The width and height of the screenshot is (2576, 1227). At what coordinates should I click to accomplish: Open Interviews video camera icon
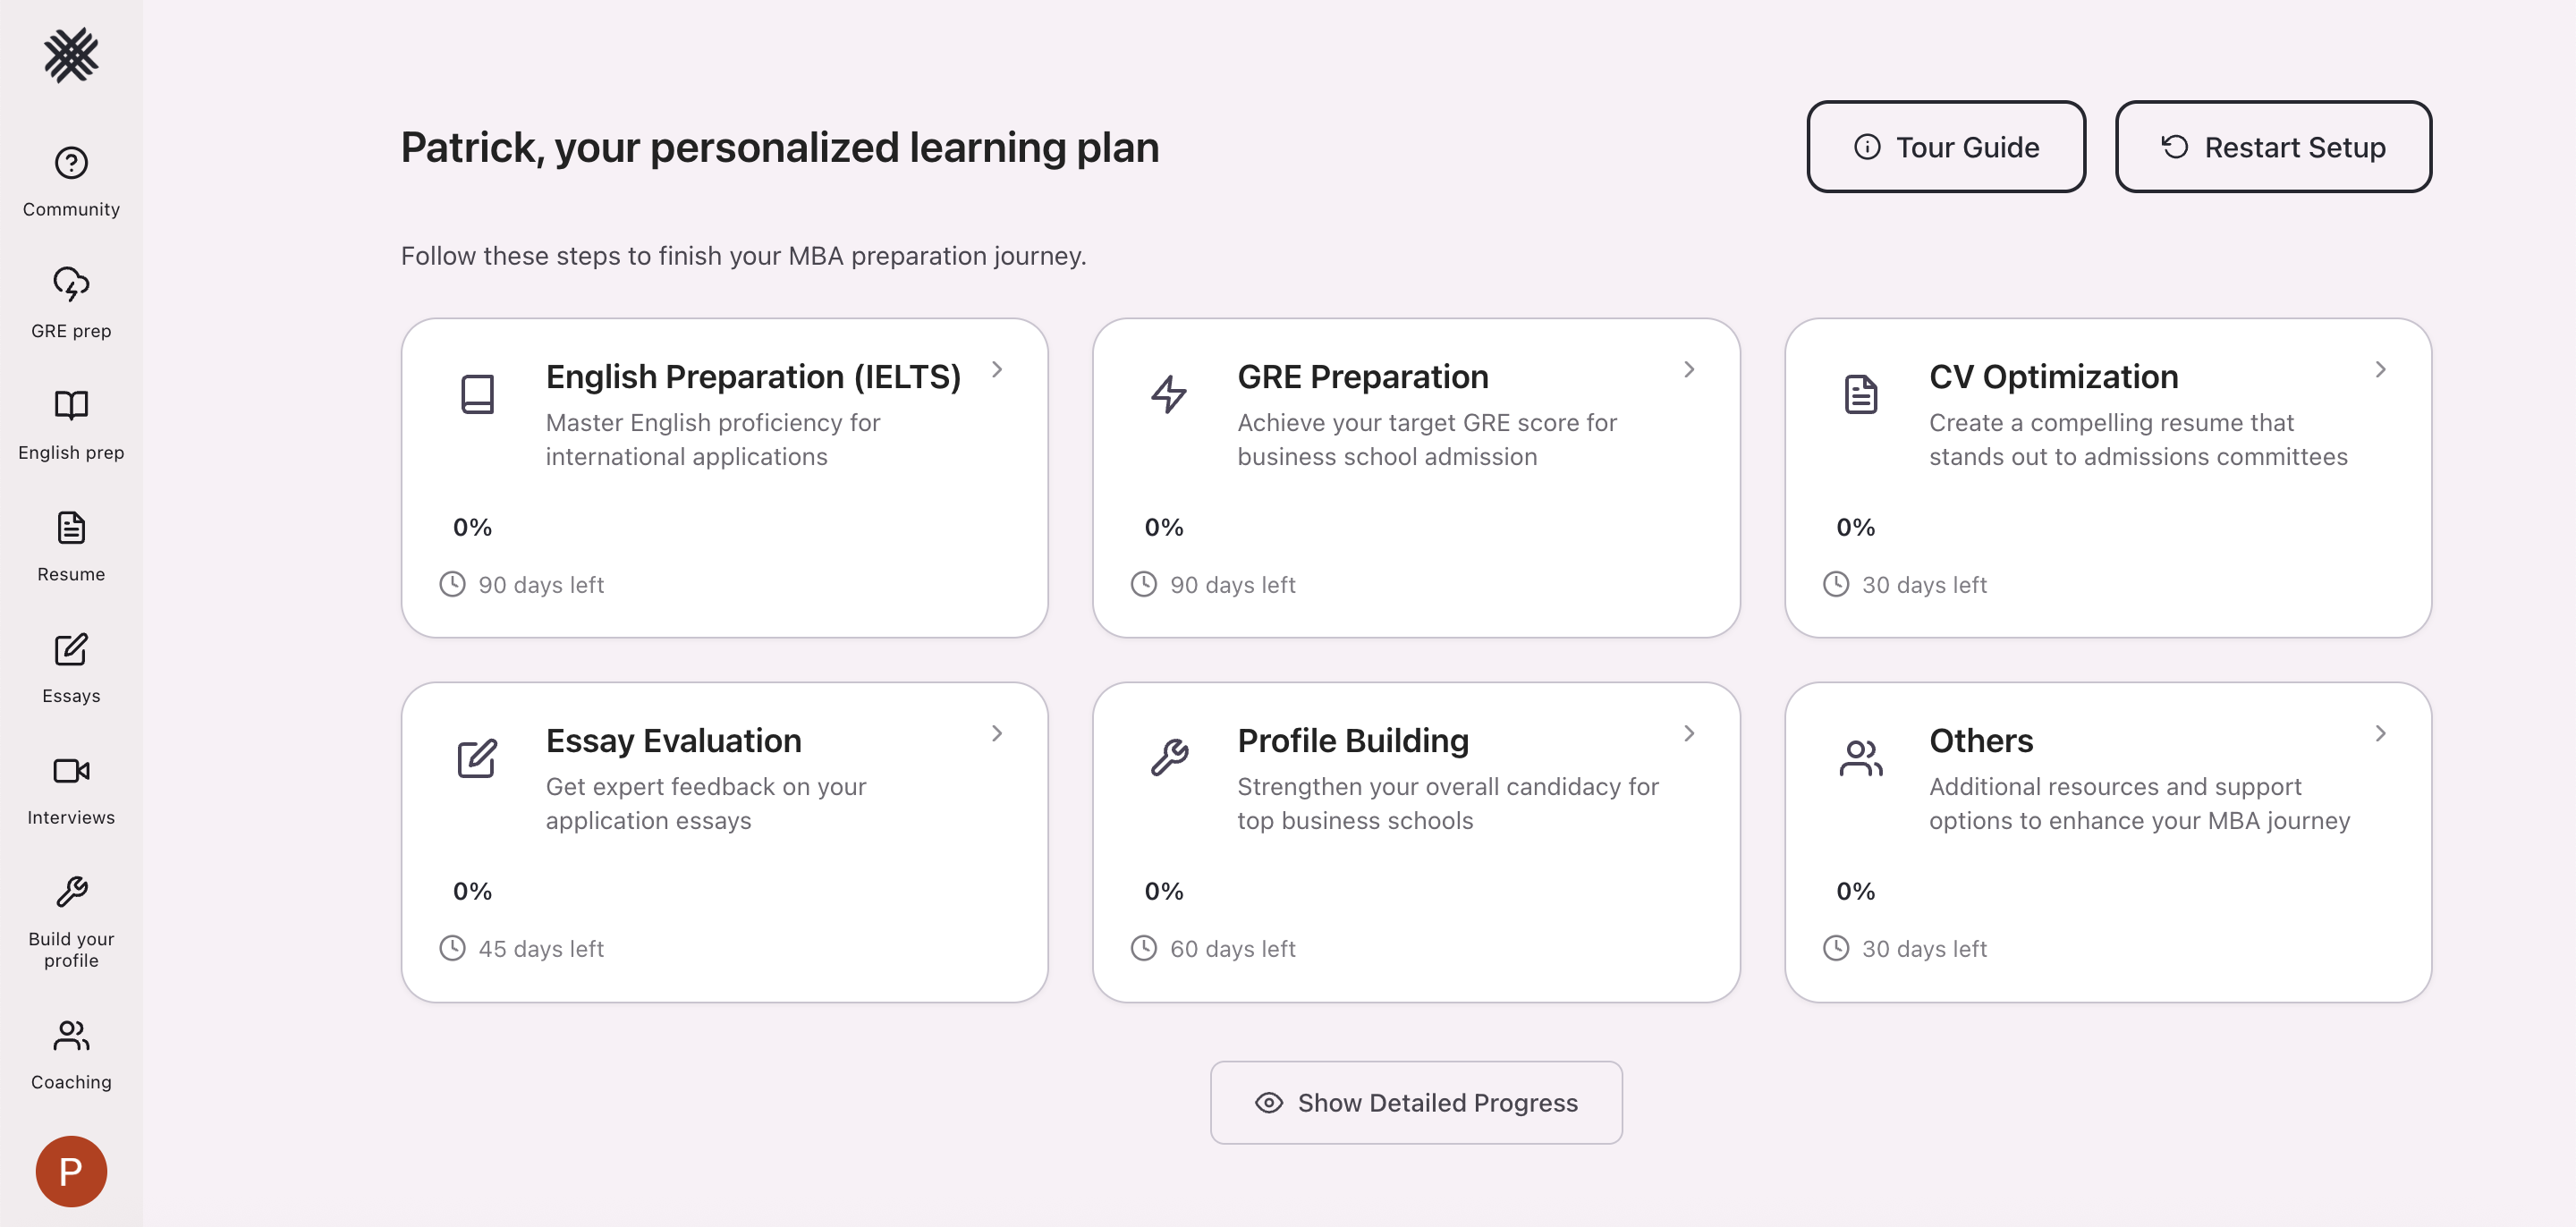71,771
